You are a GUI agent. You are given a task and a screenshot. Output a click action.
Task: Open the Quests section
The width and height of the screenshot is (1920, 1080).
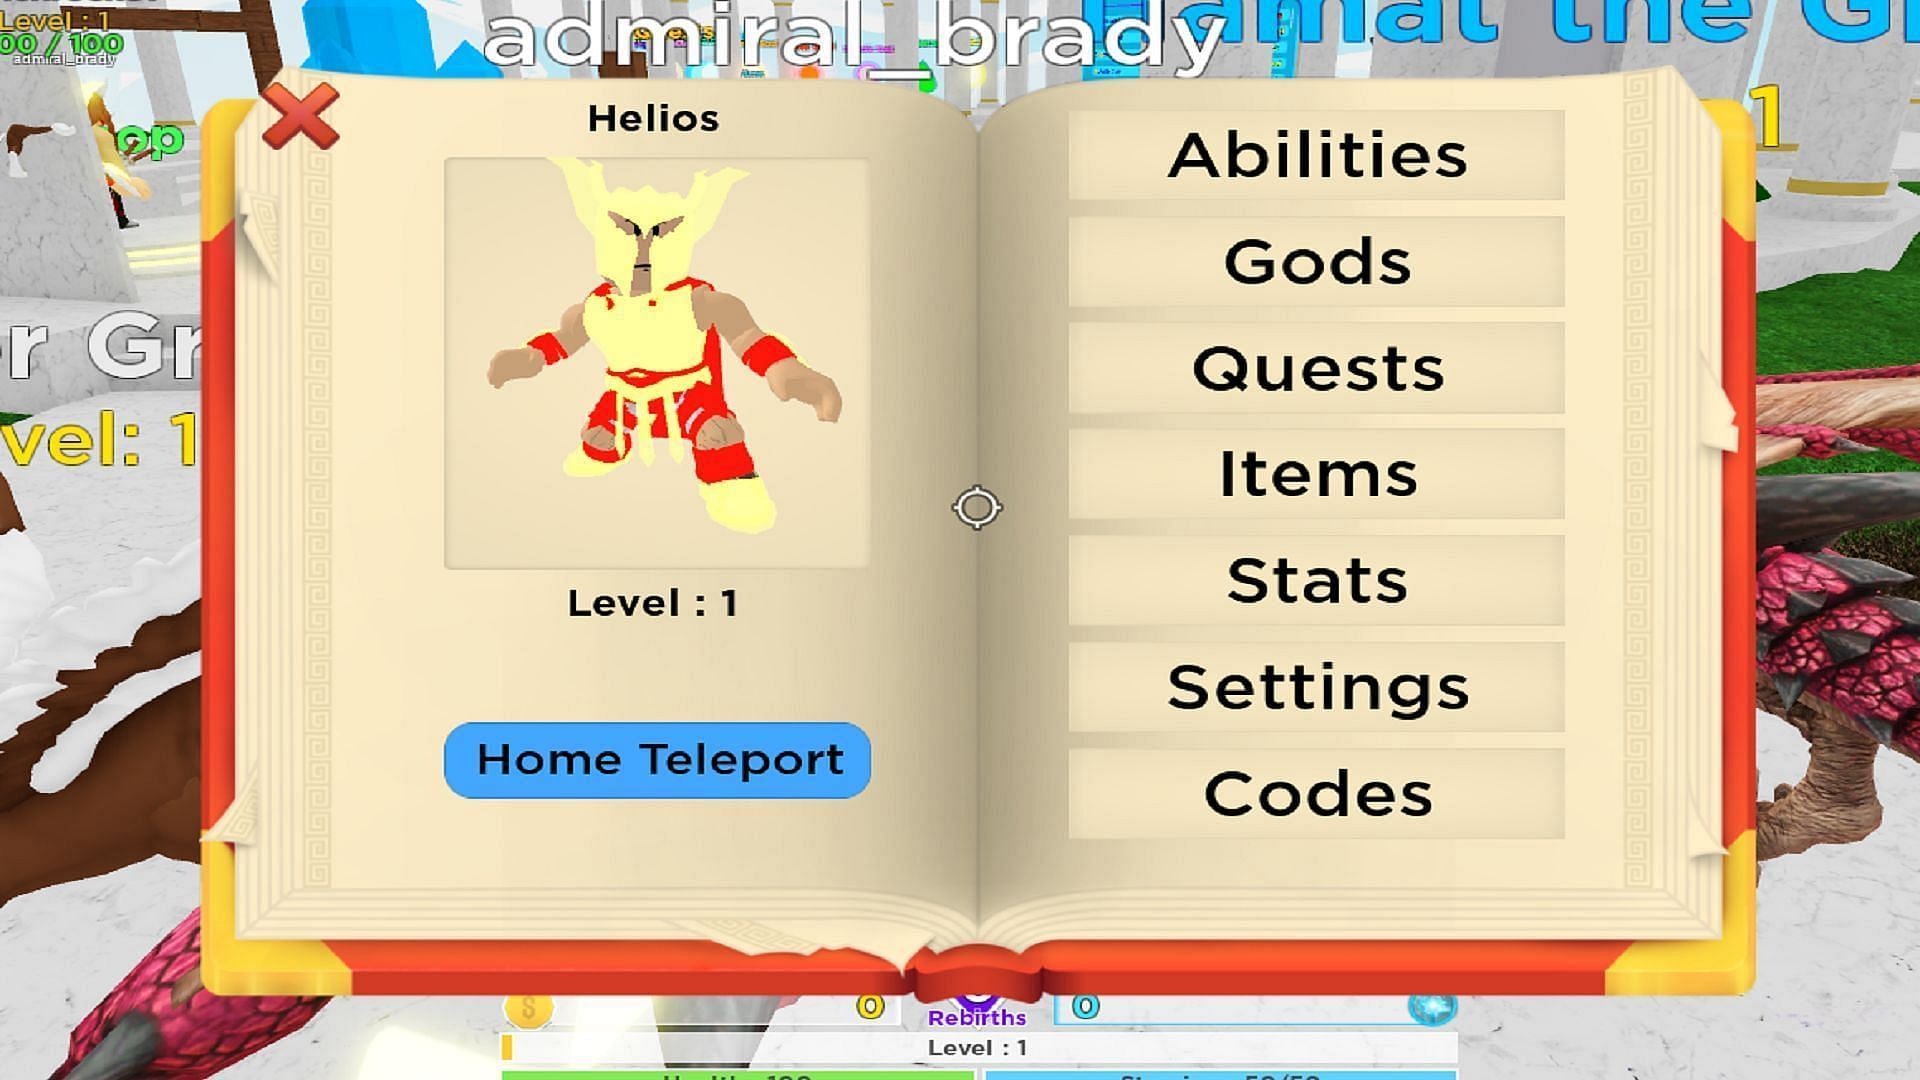[1315, 368]
